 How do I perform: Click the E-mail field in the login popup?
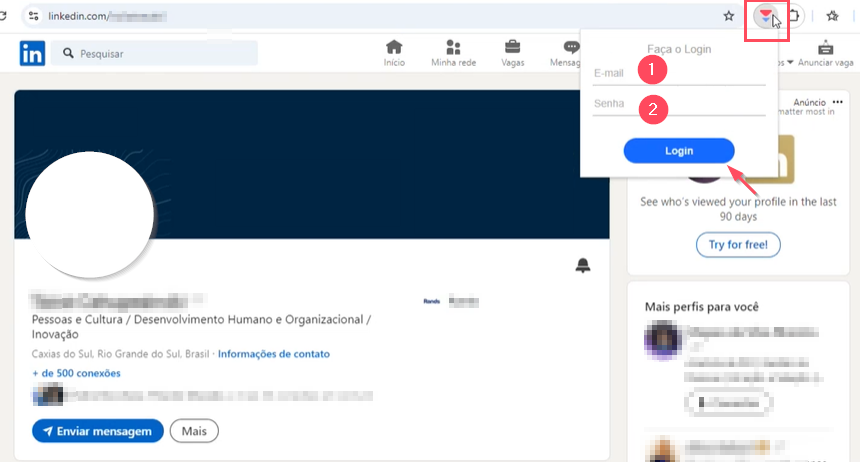(679, 74)
